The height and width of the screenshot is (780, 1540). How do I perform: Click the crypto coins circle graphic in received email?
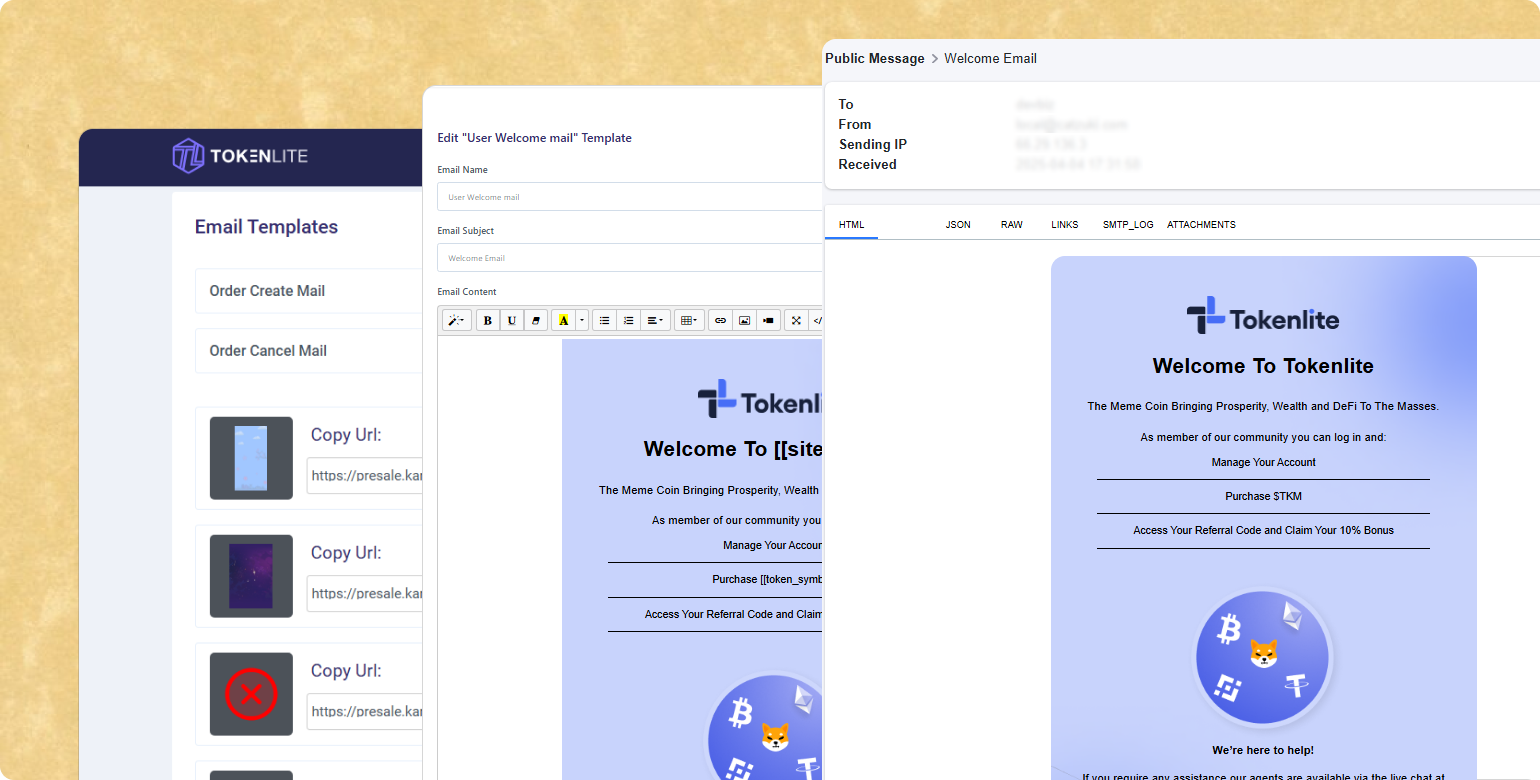pyautogui.click(x=1263, y=657)
